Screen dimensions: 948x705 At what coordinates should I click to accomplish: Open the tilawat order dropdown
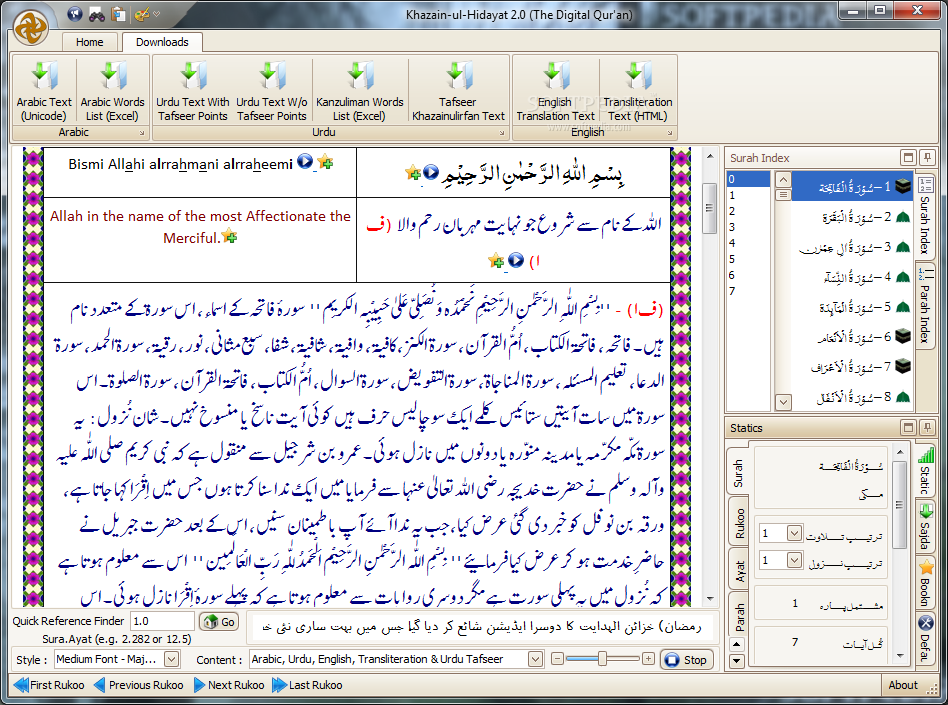[x=794, y=533]
